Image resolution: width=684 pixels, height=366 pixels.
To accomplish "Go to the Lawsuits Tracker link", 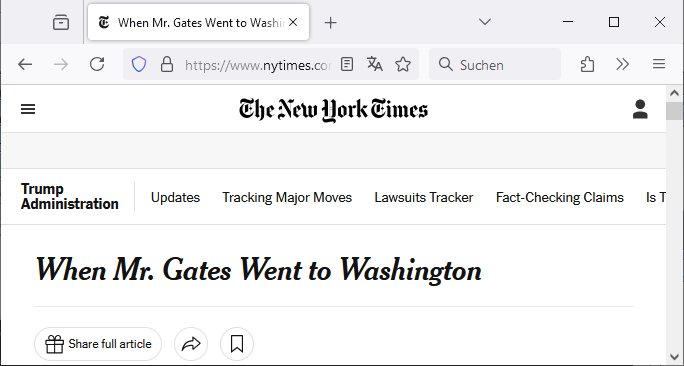I will coord(424,198).
